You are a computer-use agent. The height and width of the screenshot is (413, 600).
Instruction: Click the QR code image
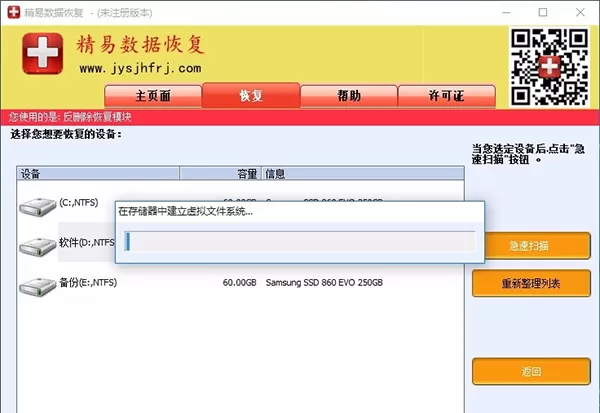(x=549, y=67)
